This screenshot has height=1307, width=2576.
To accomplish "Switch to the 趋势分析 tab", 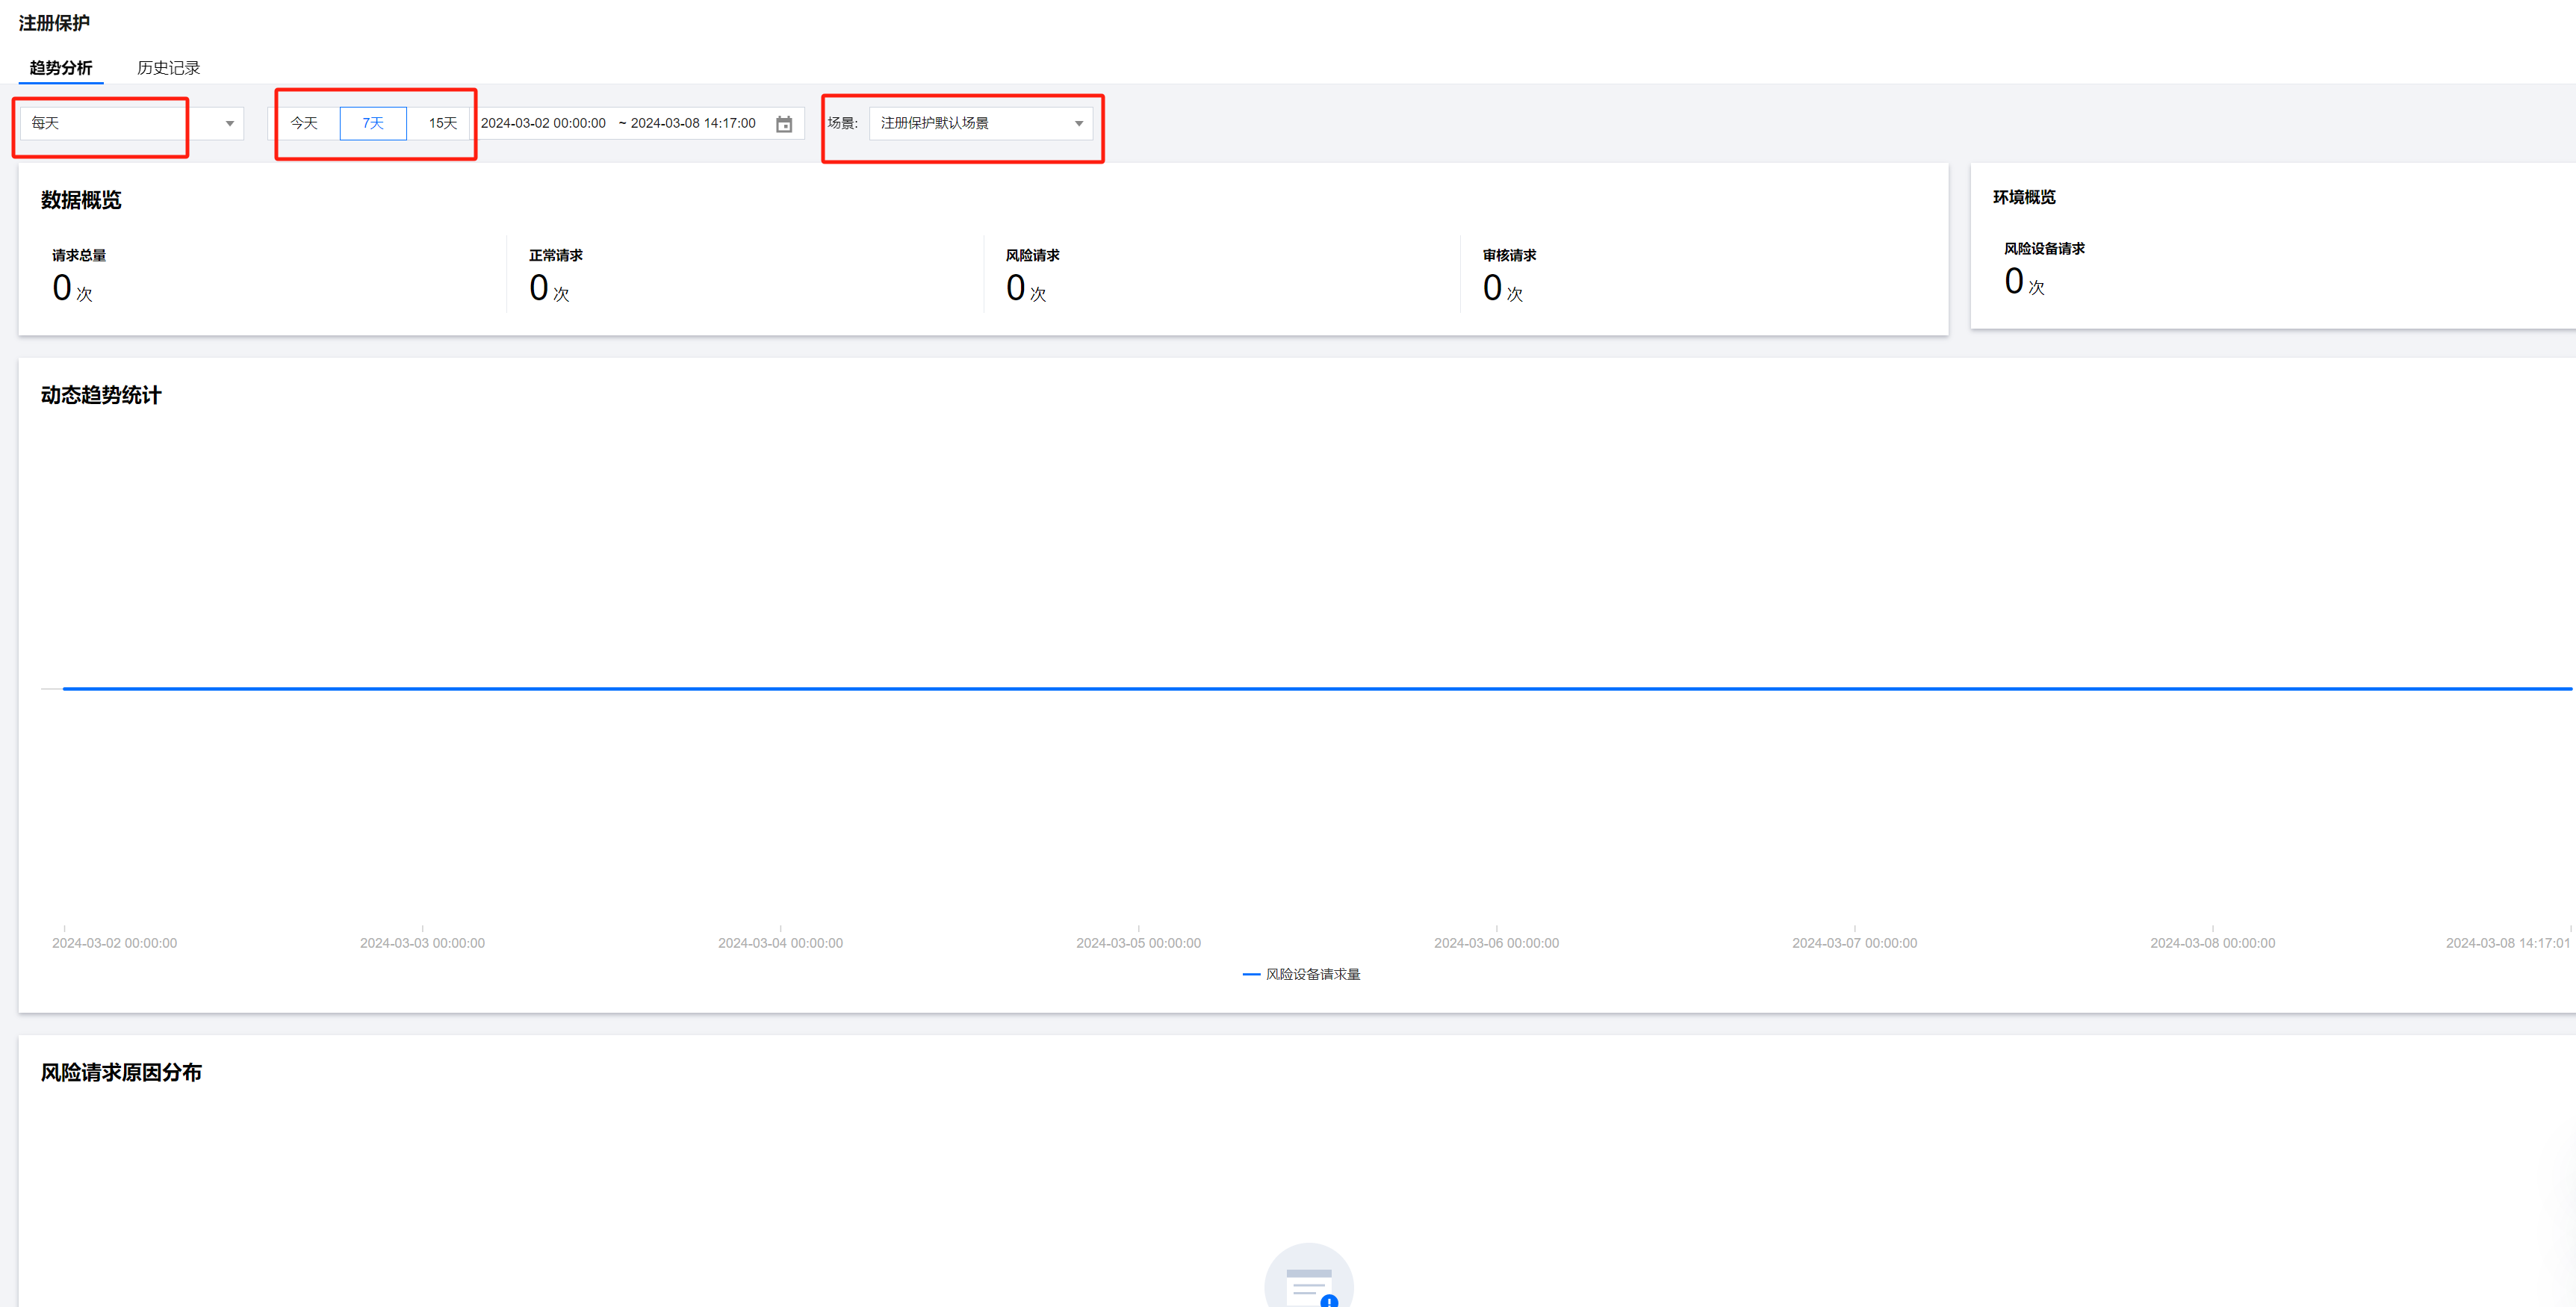I will click(x=61, y=68).
